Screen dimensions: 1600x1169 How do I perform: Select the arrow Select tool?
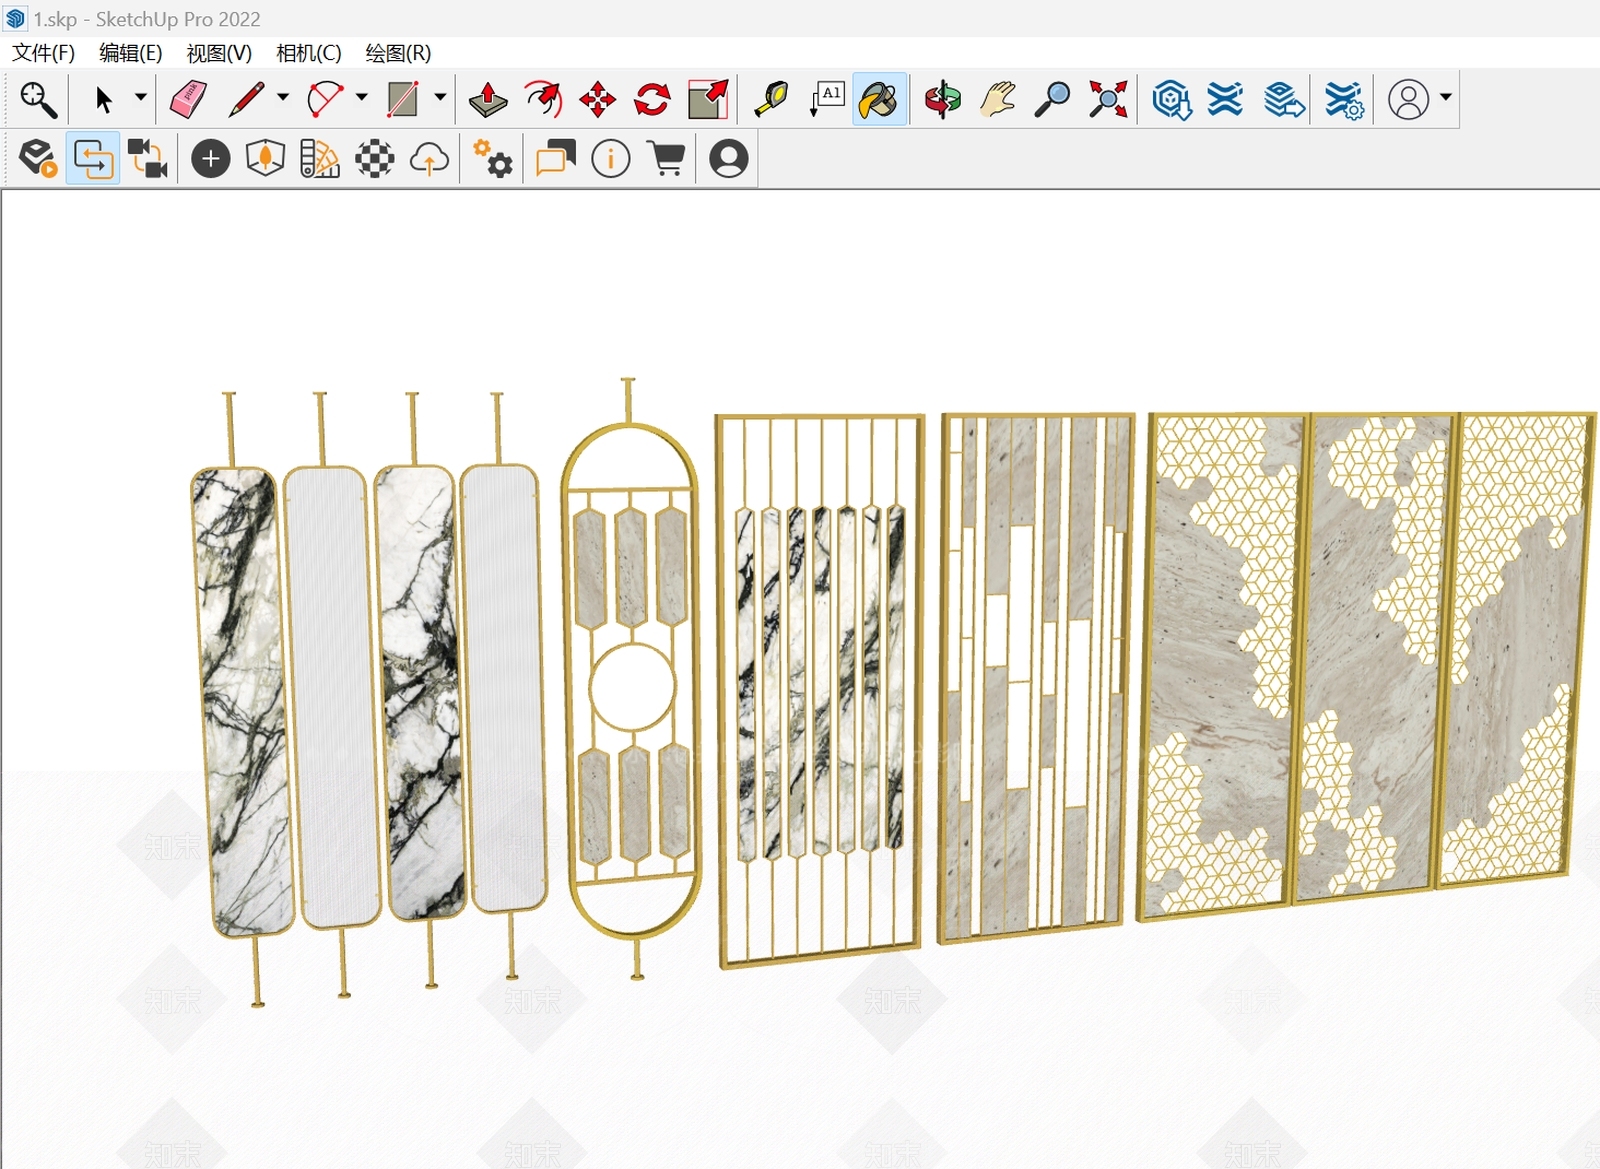[x=103, y=99]
